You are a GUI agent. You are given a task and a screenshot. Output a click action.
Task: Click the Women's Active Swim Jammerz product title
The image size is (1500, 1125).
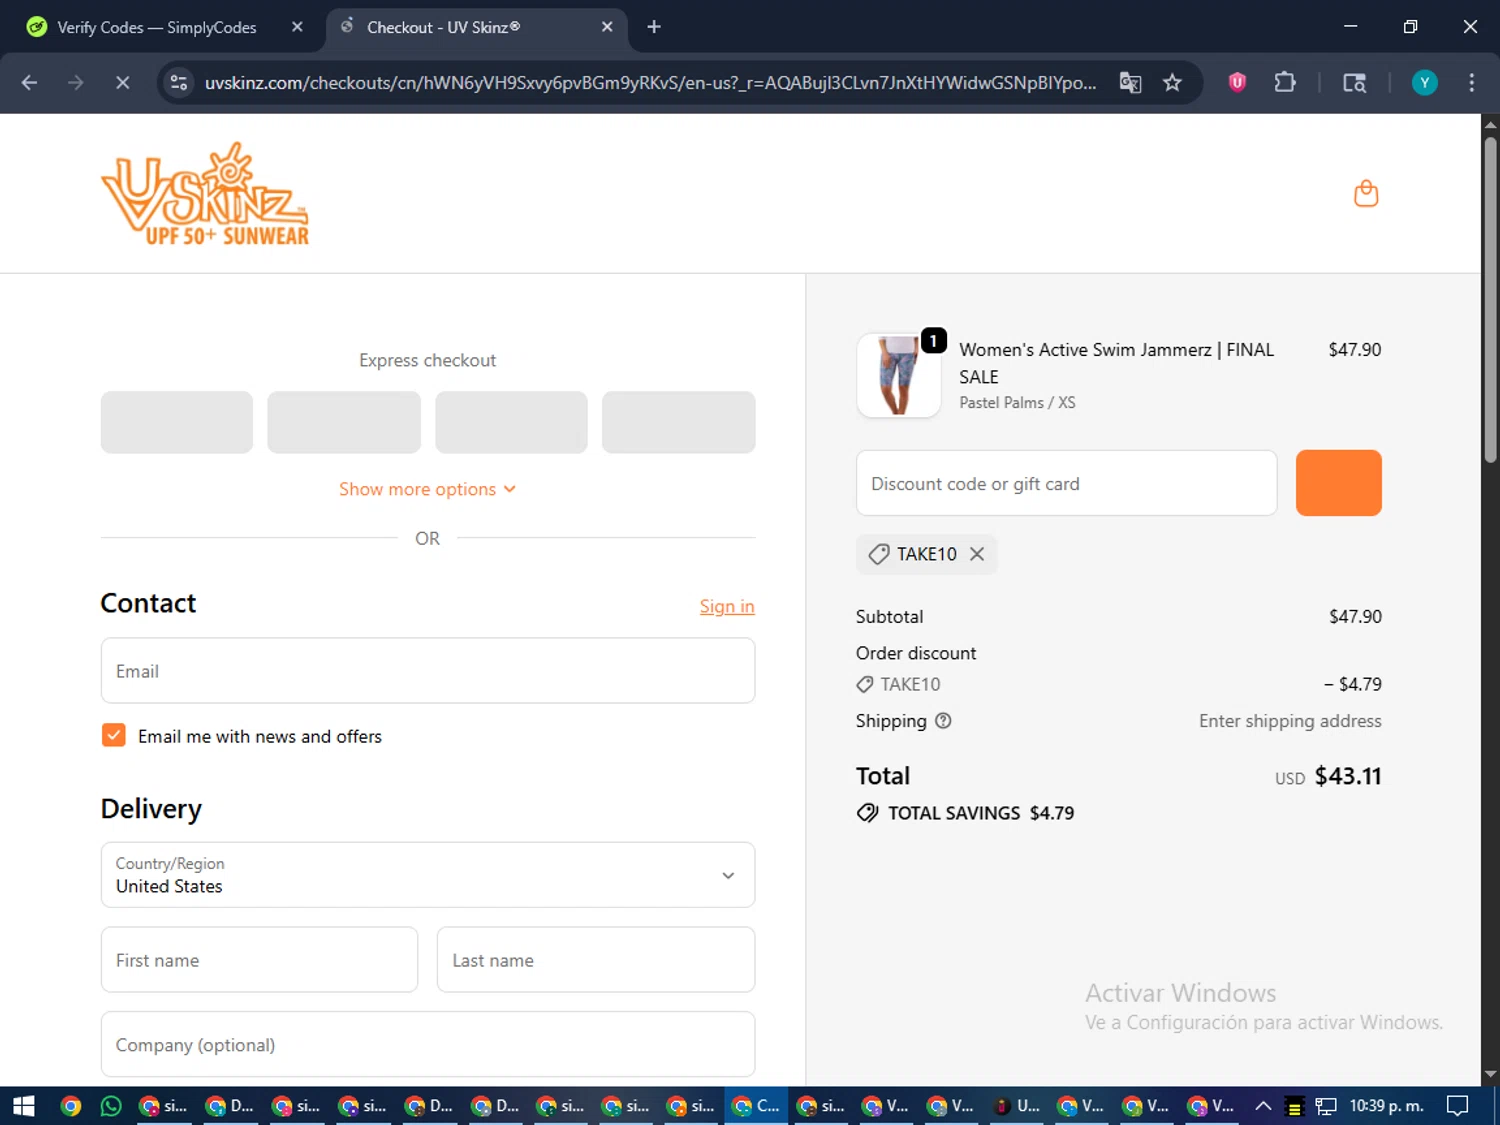pos(1116,363)
